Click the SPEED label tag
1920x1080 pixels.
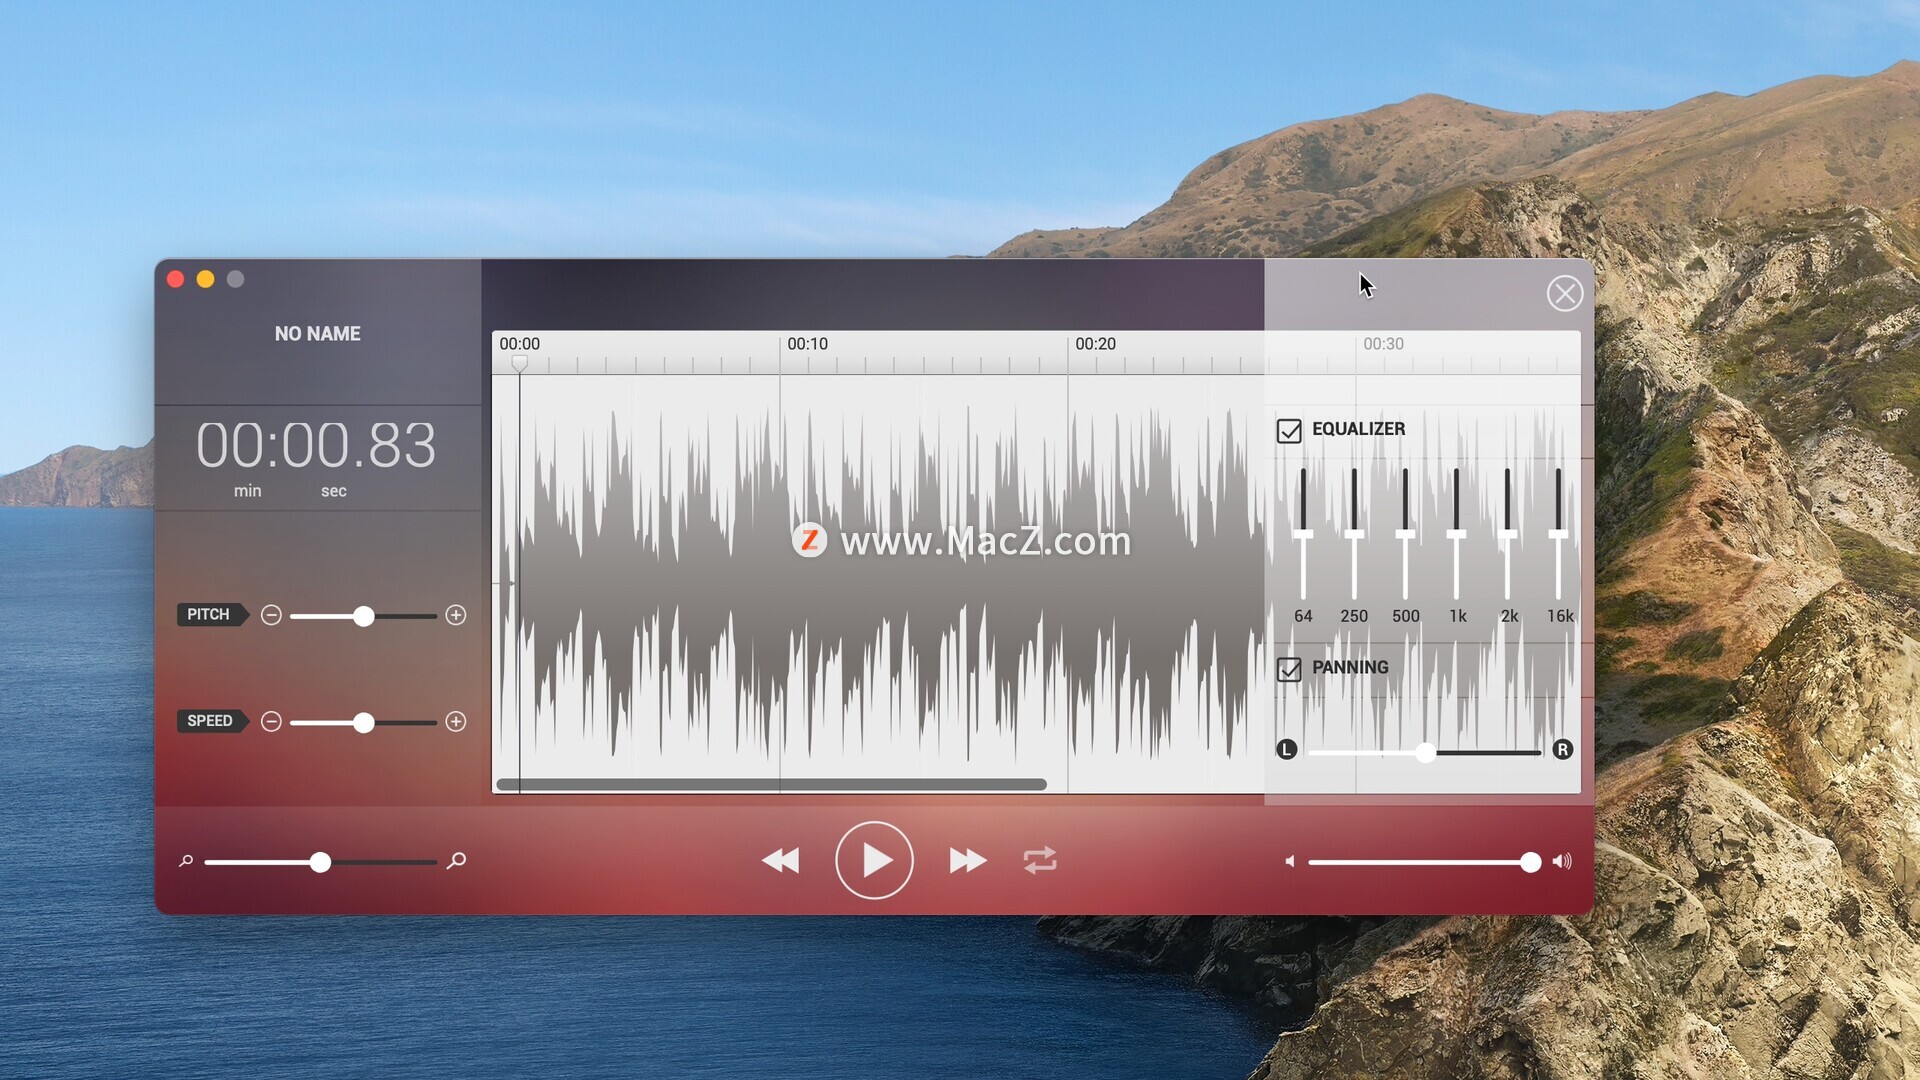tap(212, 721)
